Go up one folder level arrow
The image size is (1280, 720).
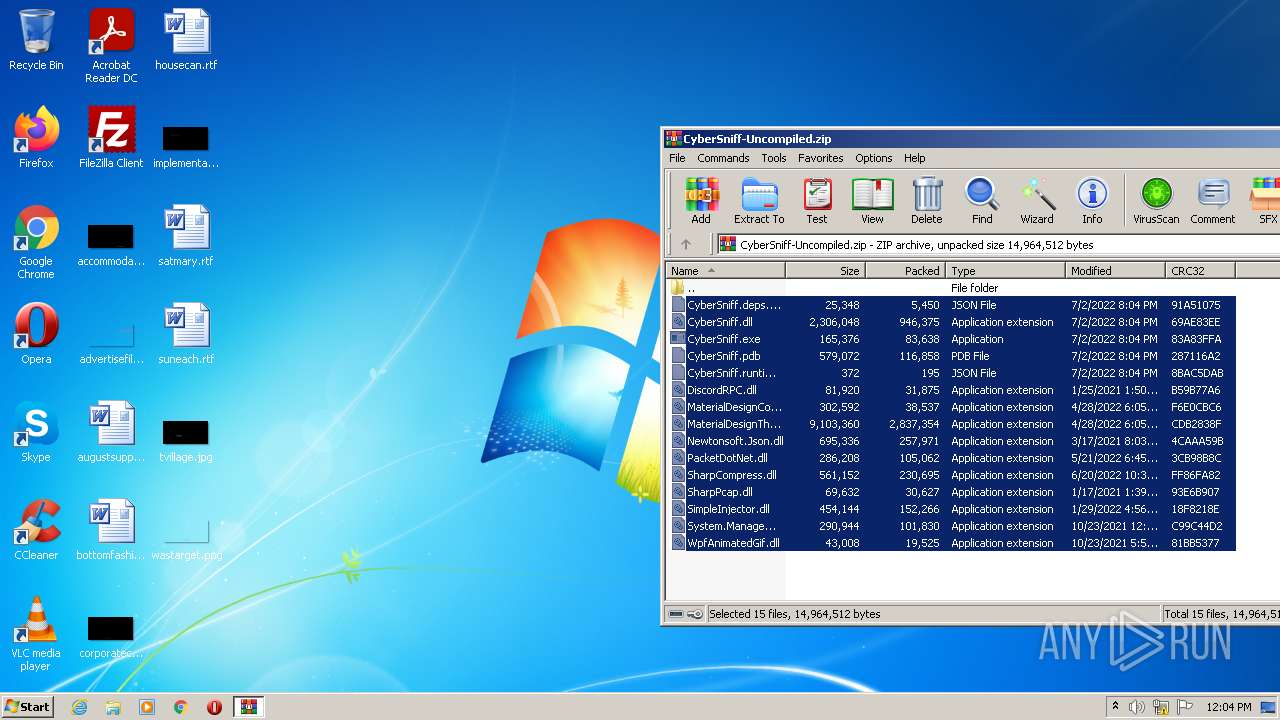click(x=686, y=244)
